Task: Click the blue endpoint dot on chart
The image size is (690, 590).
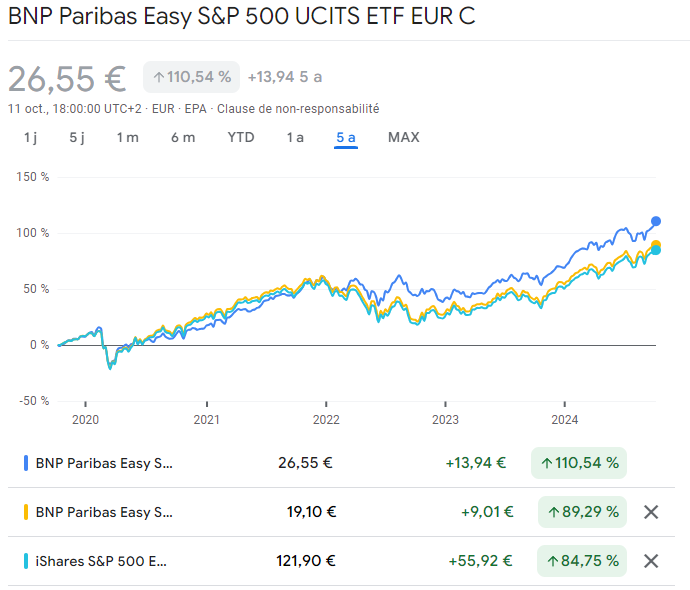Action: point(656,221)
